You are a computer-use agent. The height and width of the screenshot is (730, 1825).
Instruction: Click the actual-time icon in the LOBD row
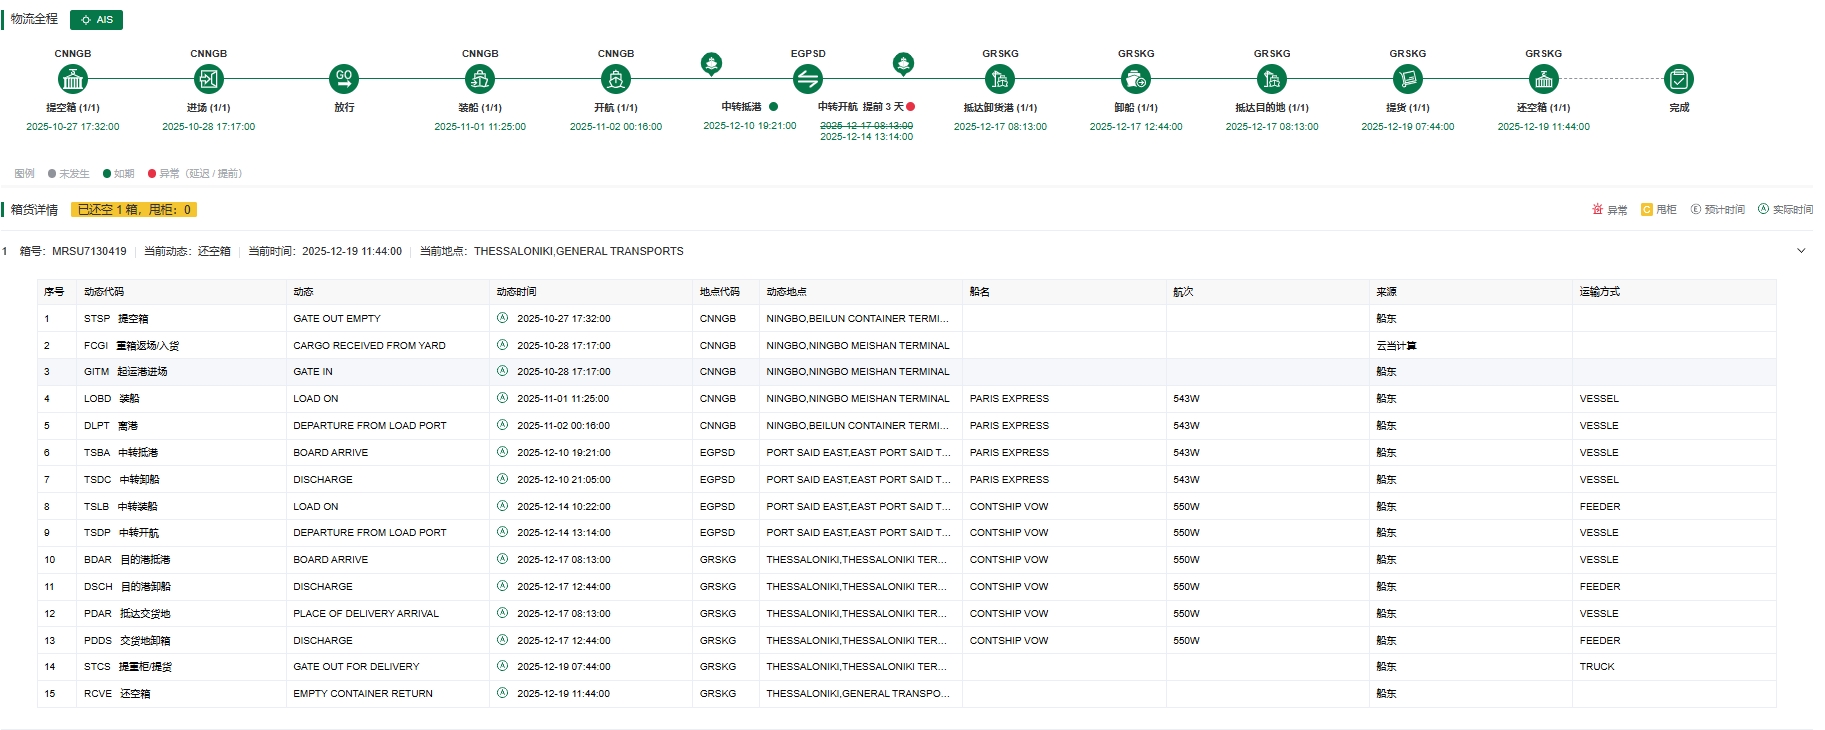[x=502, y=398]
